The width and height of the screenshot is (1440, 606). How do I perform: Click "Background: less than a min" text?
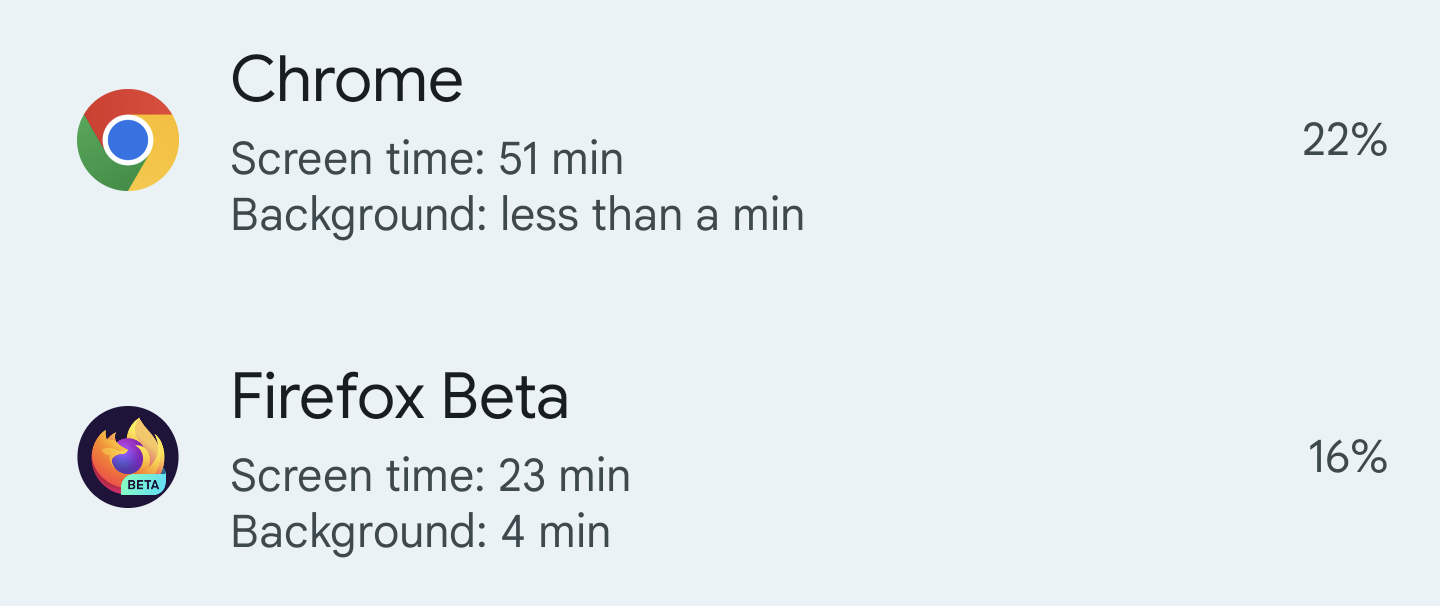pos(517,215)
